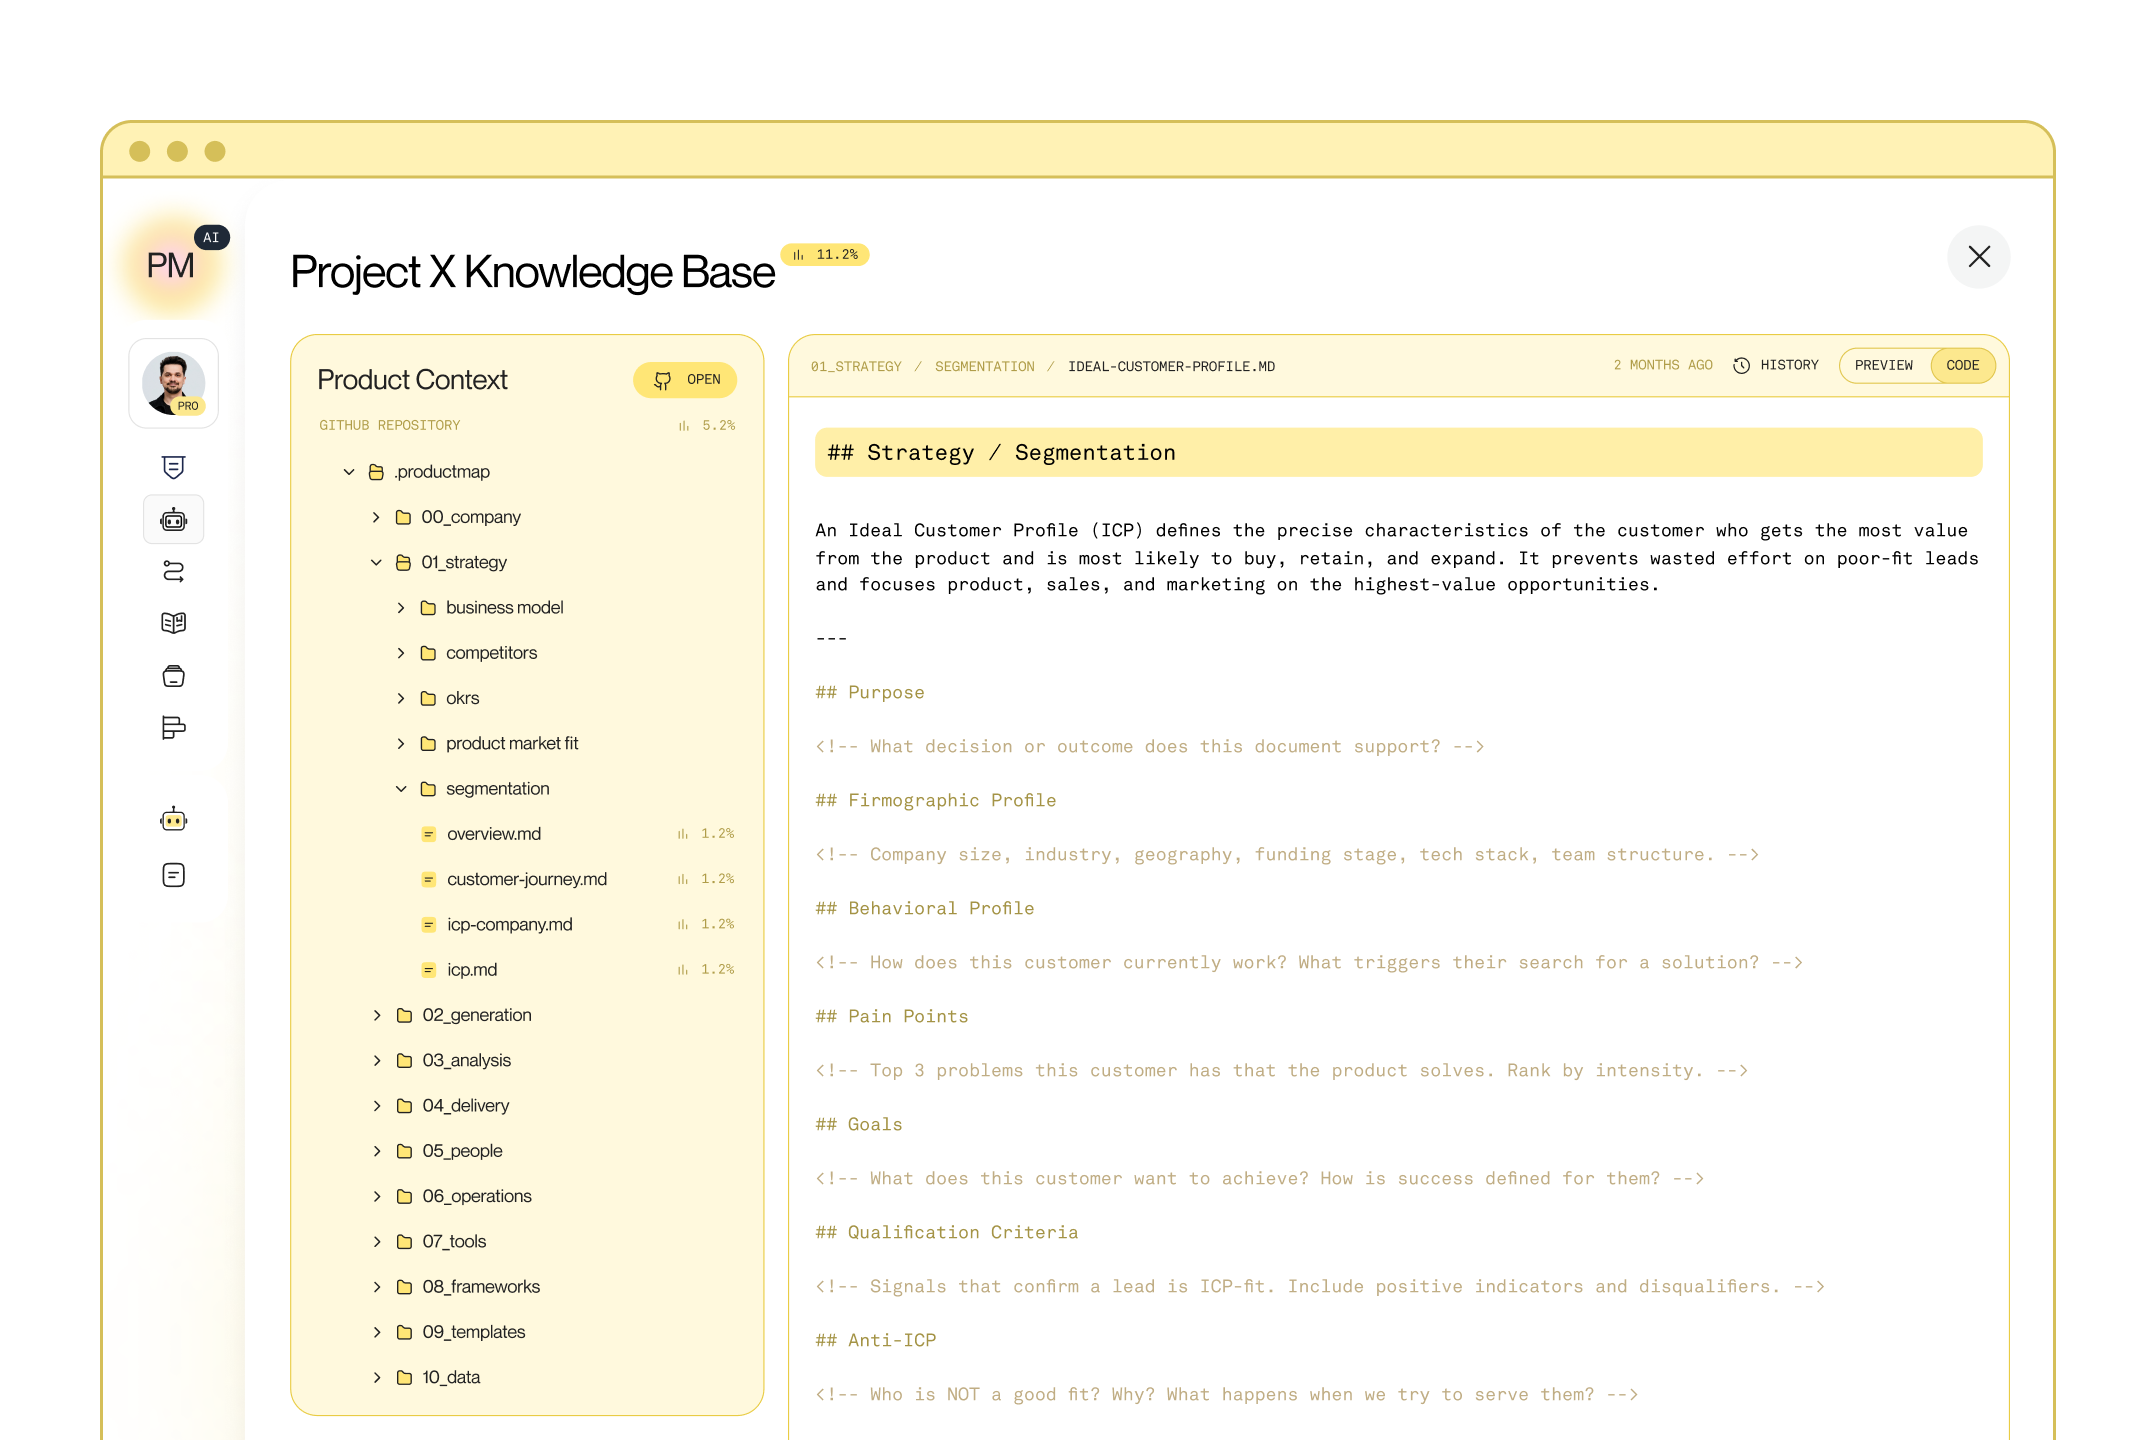Click the '## Pain Points' heading
Screen dimensions: 2156x1440
[892, 1017]
